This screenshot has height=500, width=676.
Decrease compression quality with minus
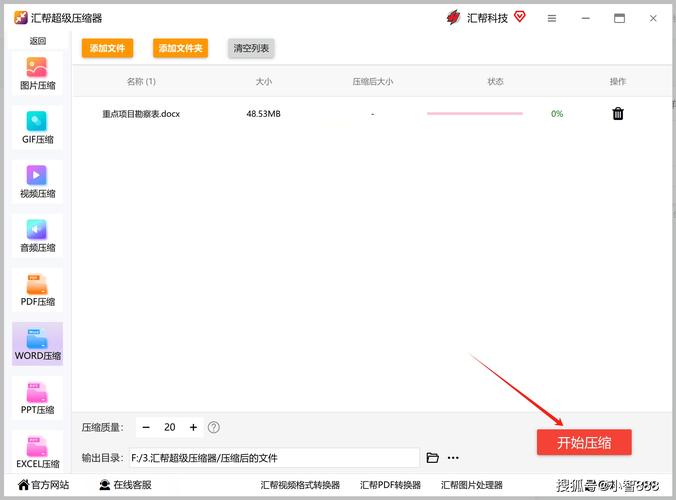tap(146, 427)
